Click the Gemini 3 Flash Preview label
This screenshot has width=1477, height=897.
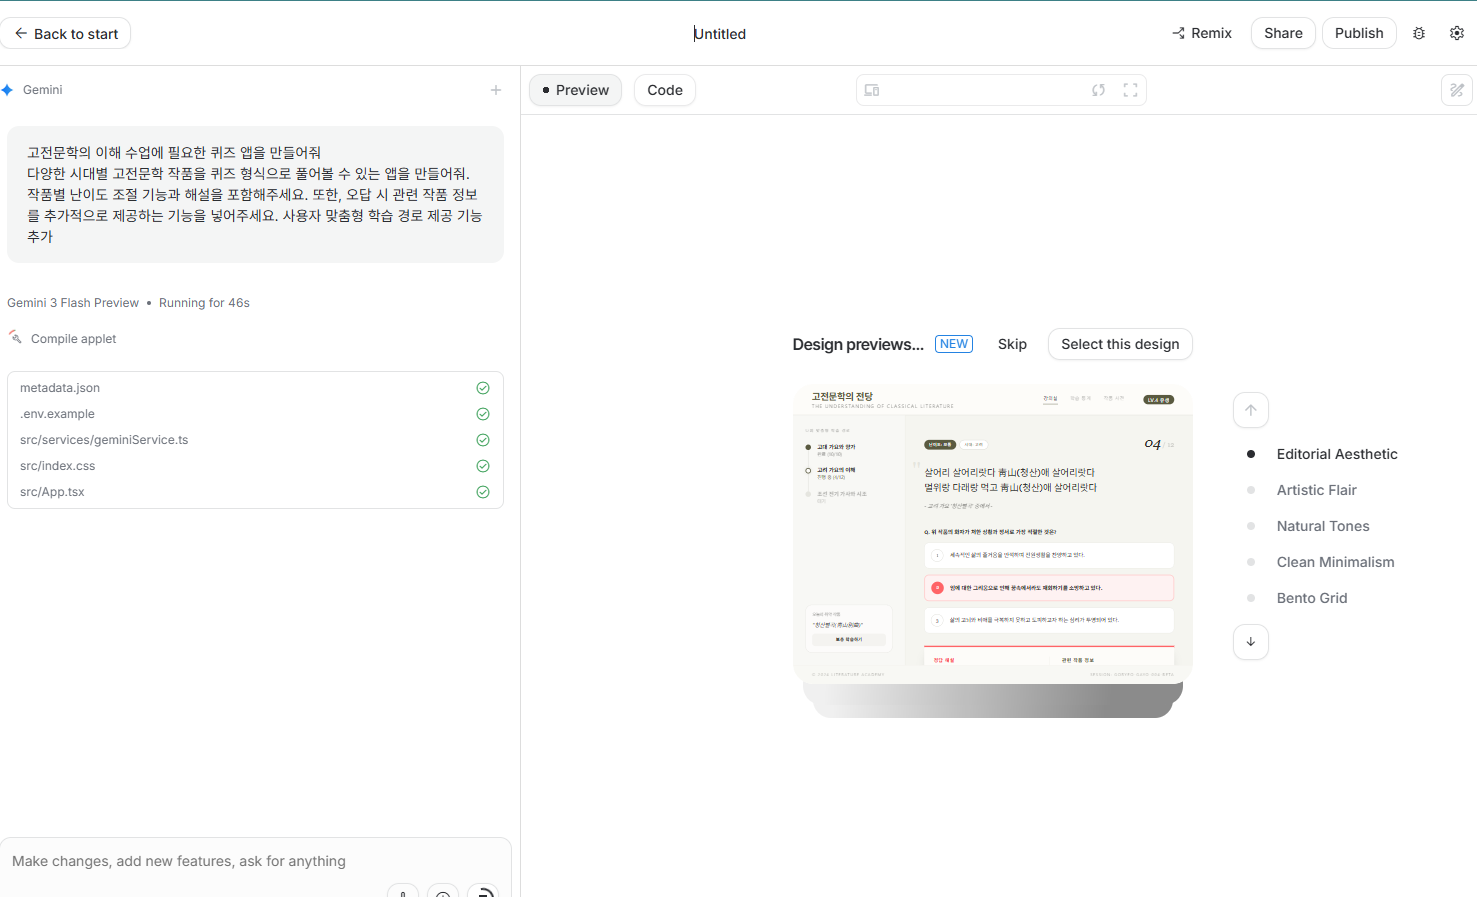[x=73, y=303]
